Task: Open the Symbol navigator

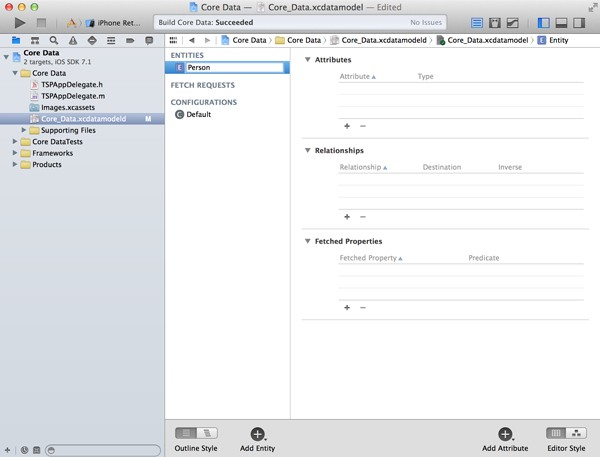Action: pos(35,40)
